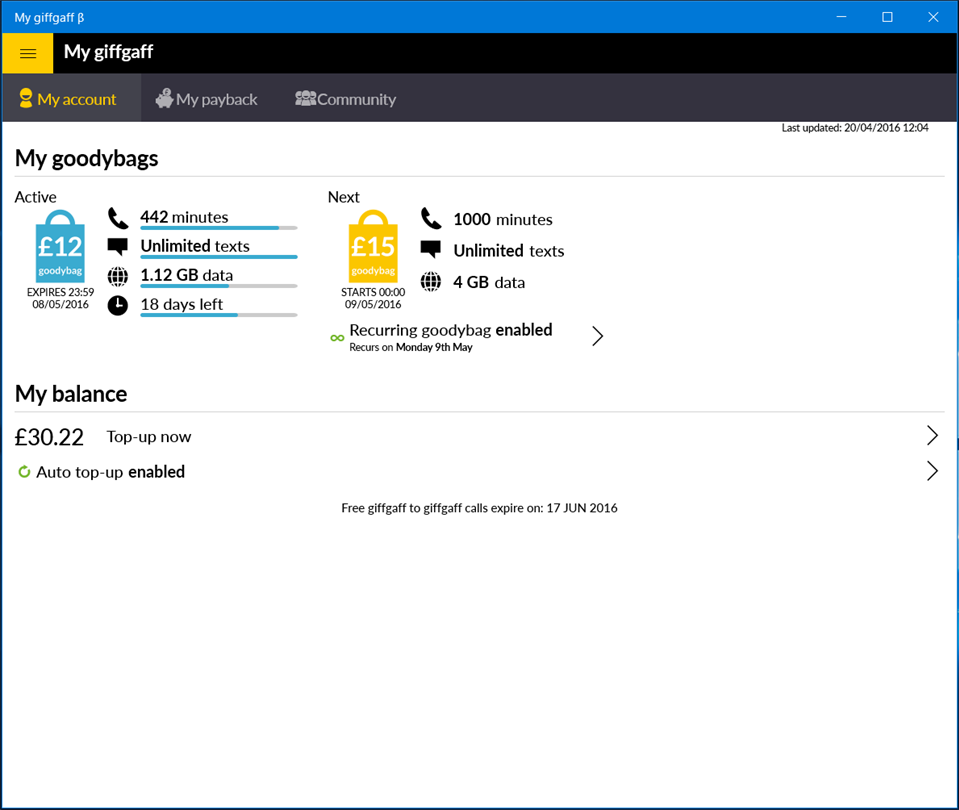Click the 1.12 GB data label
This screenshot has width=959, height=810.
[187, 275]
